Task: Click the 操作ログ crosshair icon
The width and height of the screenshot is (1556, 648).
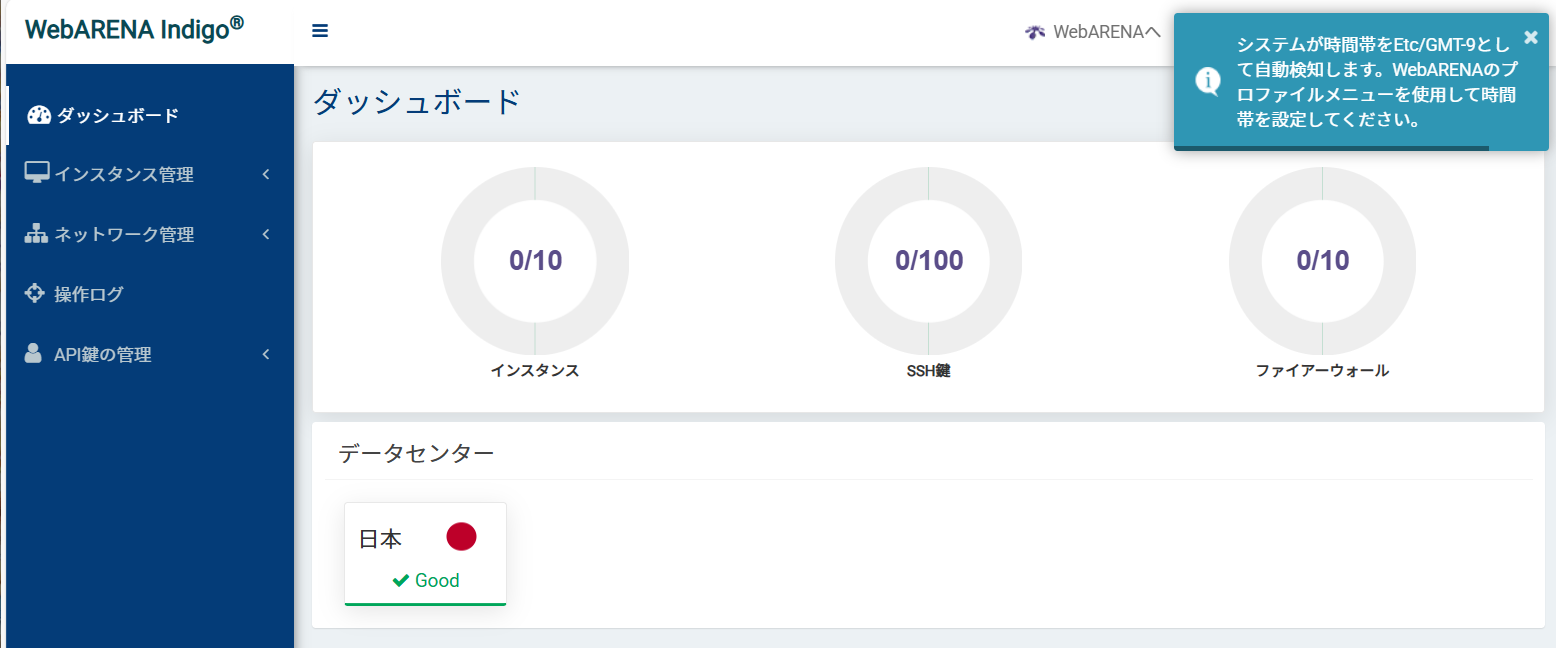Action: point(35,293)
